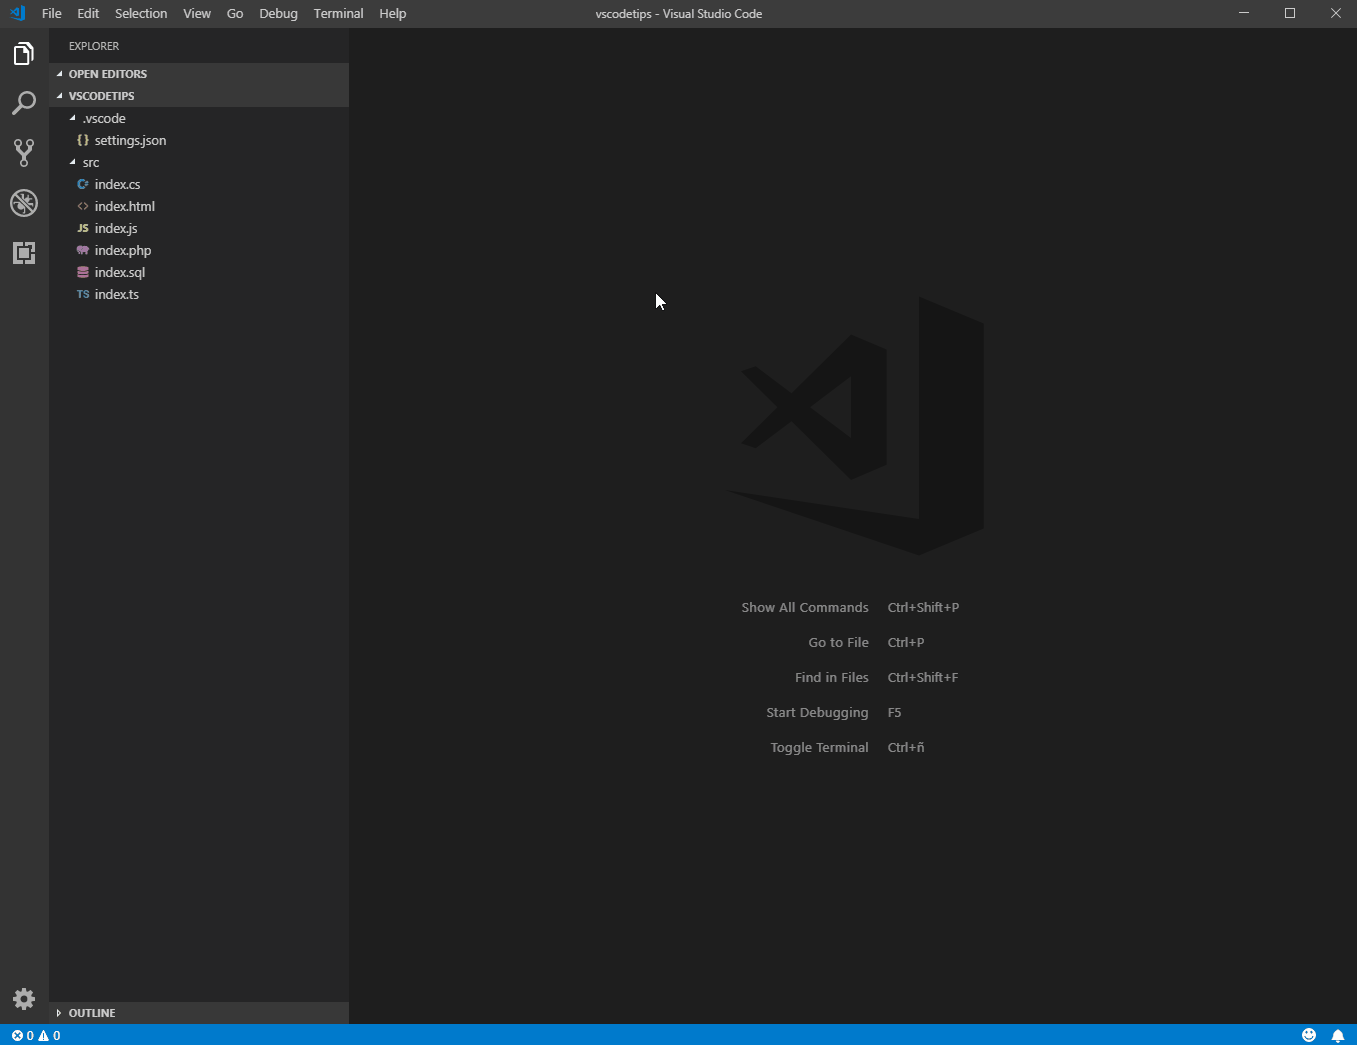This screenshot has height=1045, width=1357.
Task: Open the Source Control view icon
Action: click(x=24, y=152)
